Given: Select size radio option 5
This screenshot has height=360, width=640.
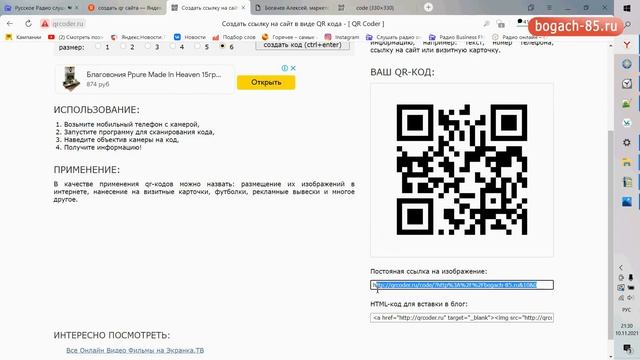Looking at the screenshot, I should [x=198, y=47].
